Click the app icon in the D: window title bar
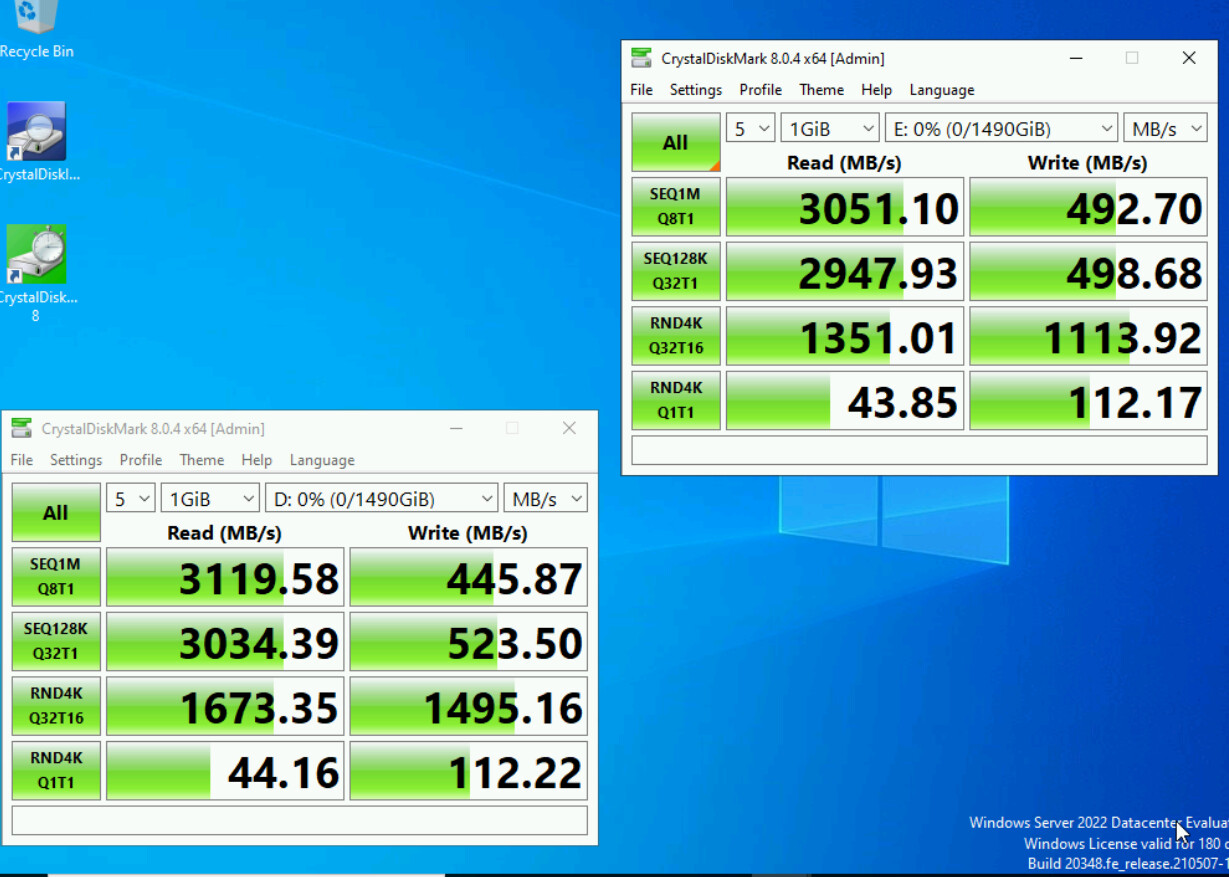 (21, 428)
